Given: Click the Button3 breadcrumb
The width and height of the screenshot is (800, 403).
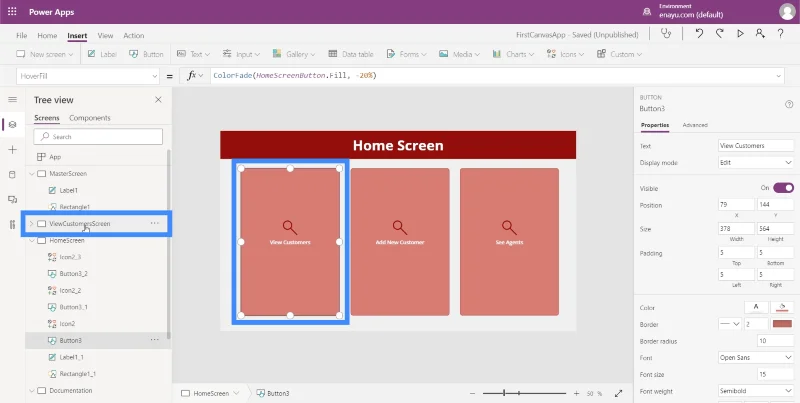Looking at the screenshot, I should tap(273, 393).
